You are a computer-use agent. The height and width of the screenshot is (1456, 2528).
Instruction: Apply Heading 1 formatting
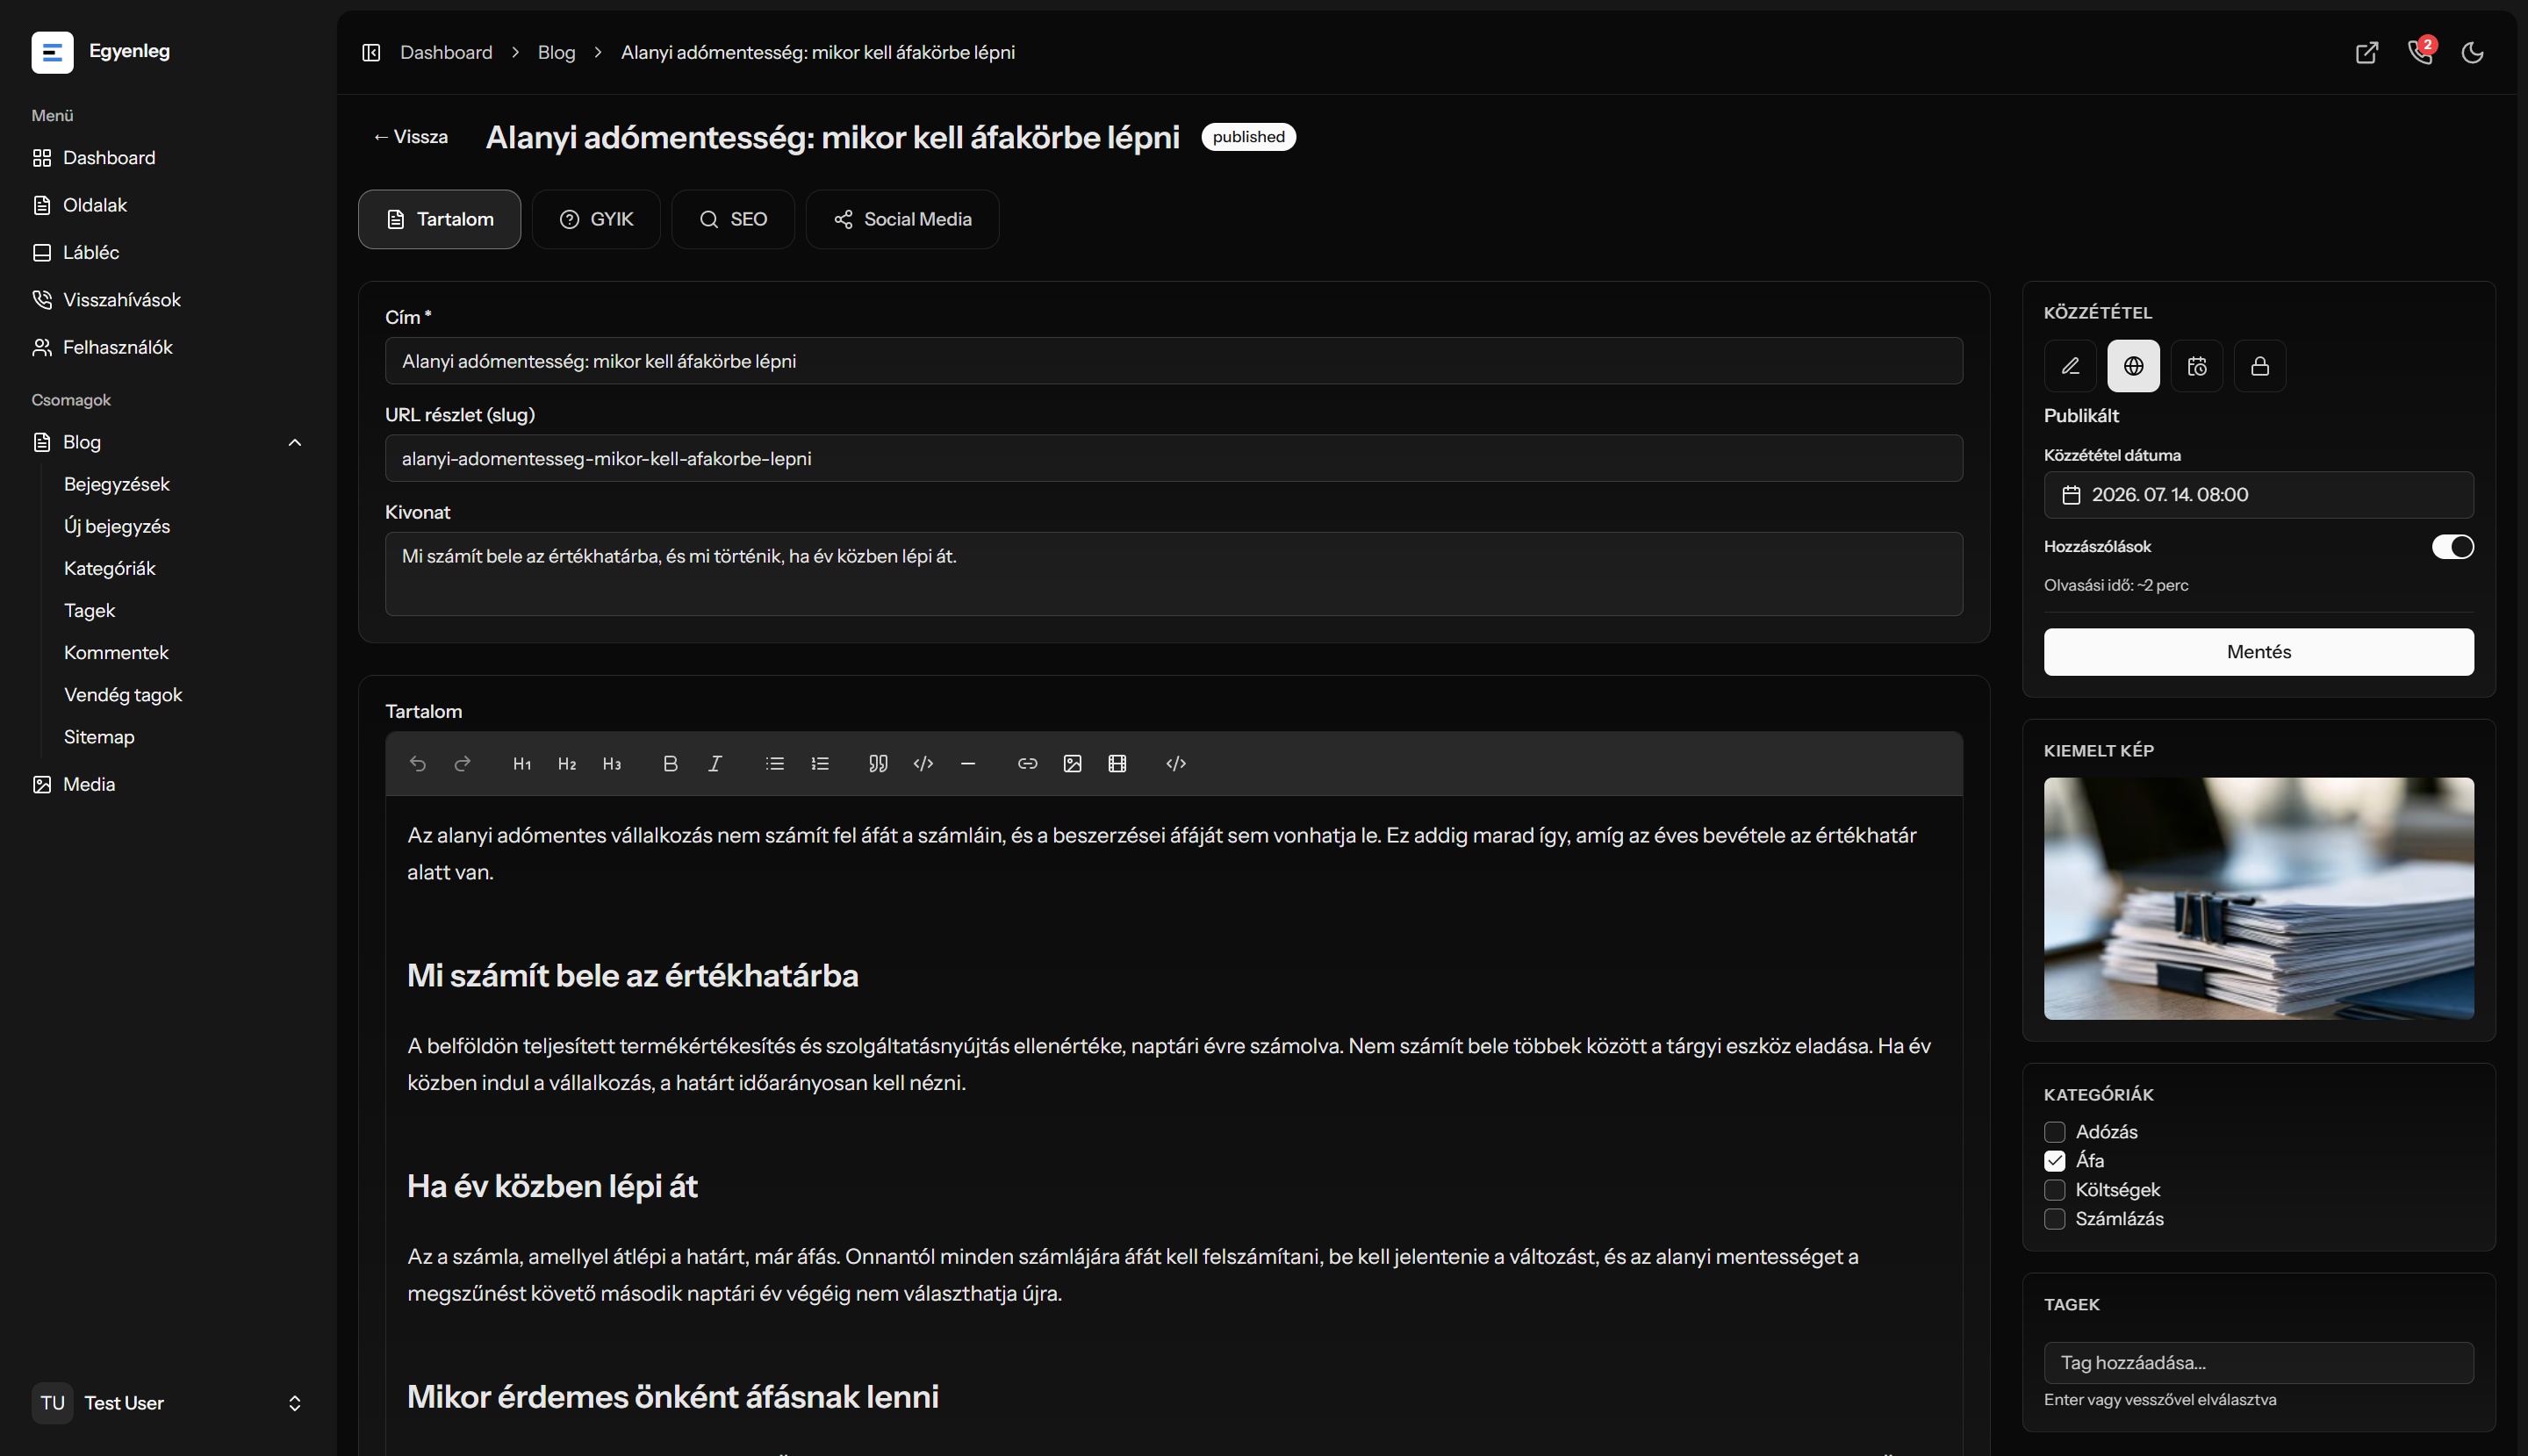(522, 764)
